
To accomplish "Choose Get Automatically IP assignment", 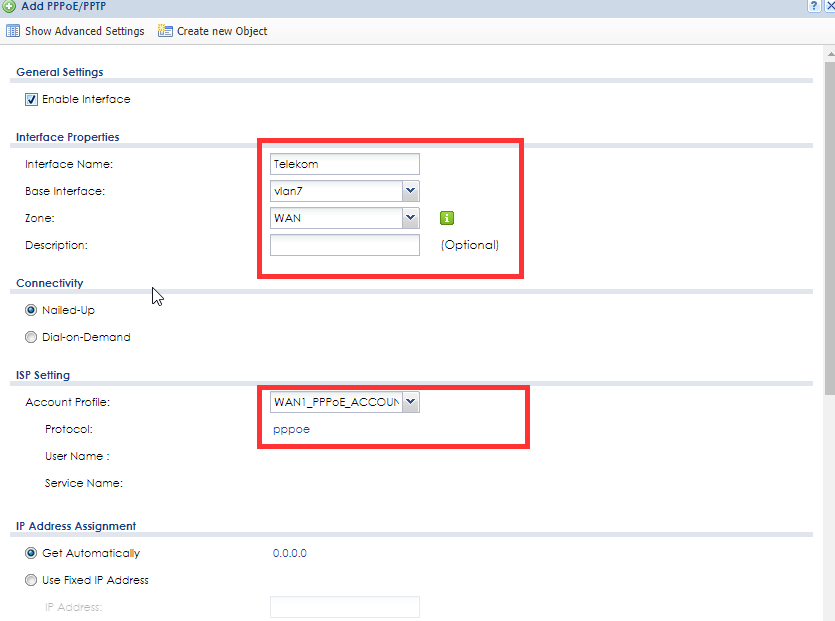I will [x=31, y=553].
